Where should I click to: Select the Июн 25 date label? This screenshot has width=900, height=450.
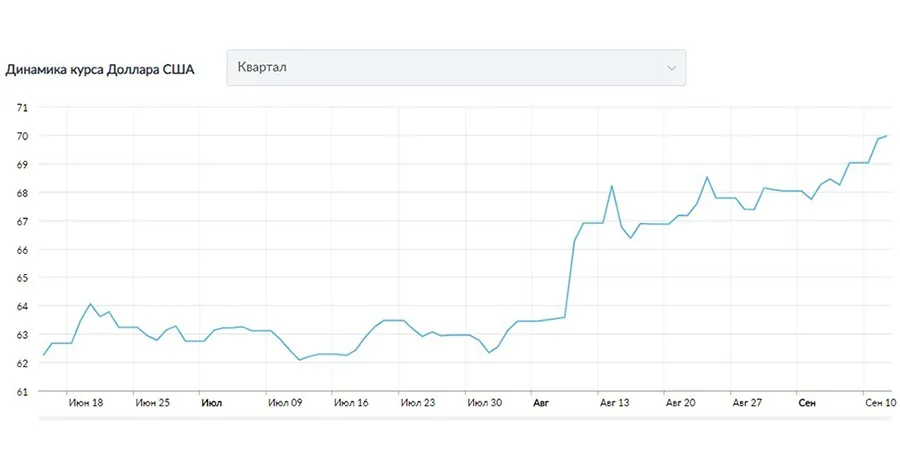coord(152,404)
